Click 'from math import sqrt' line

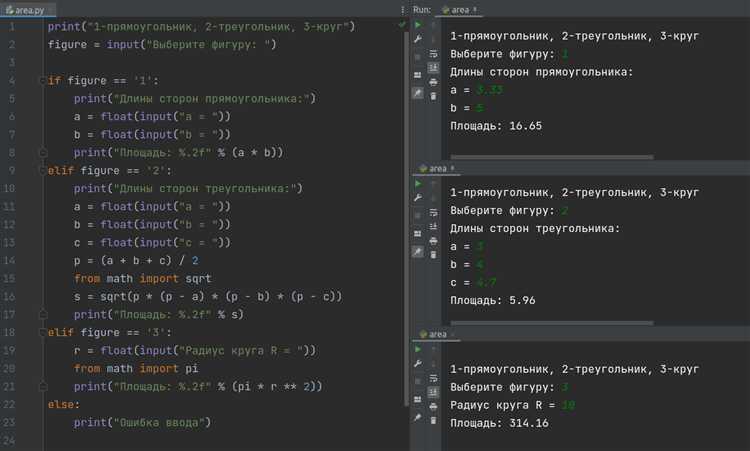coord(142,278)
